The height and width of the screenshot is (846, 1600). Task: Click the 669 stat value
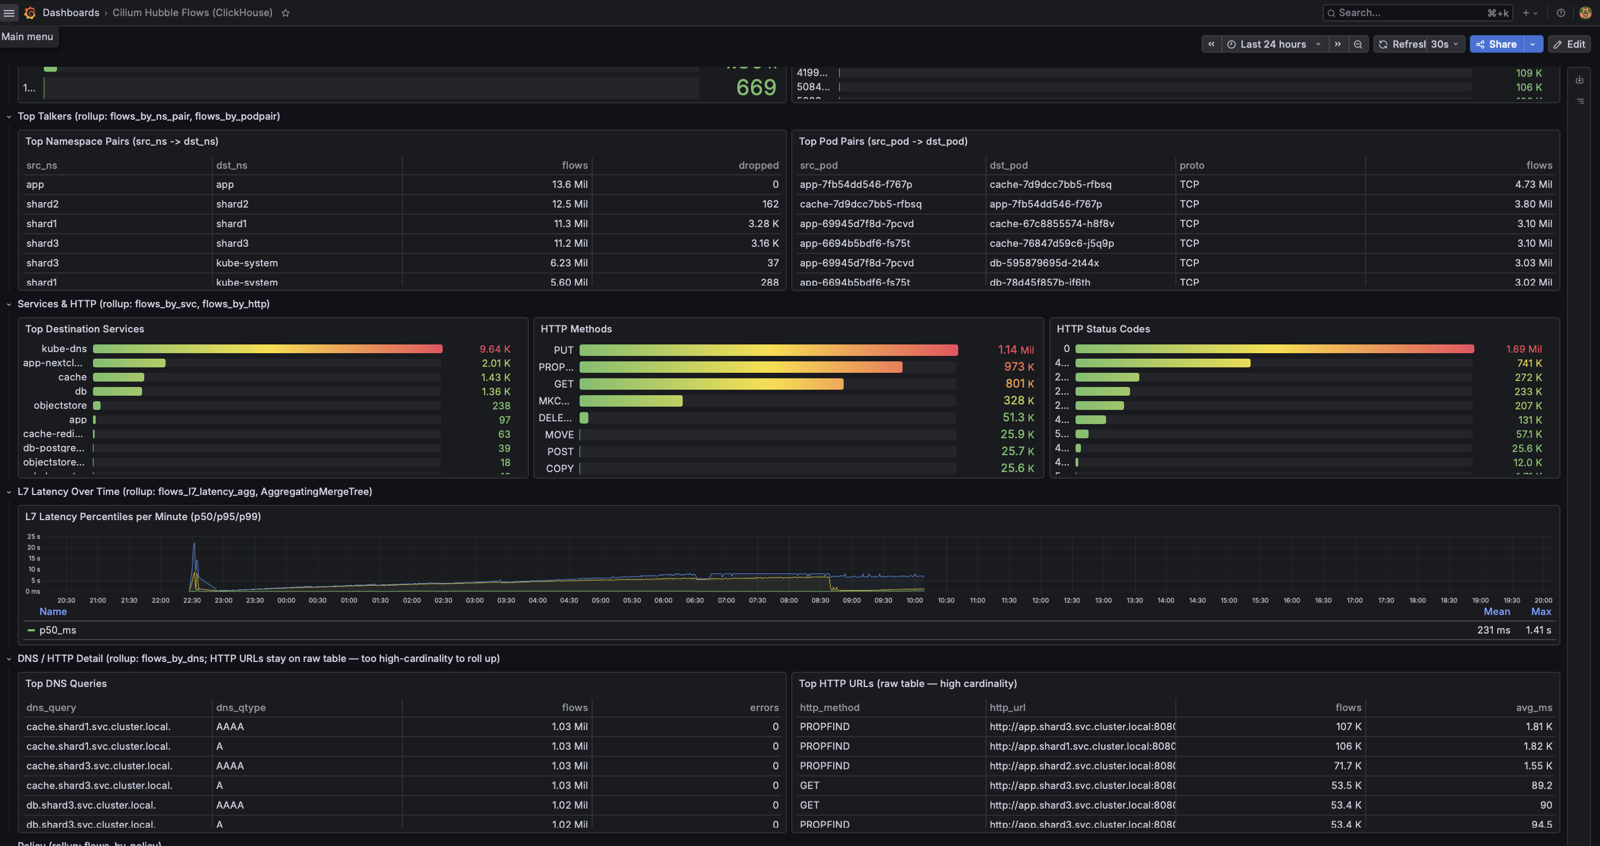756,88
